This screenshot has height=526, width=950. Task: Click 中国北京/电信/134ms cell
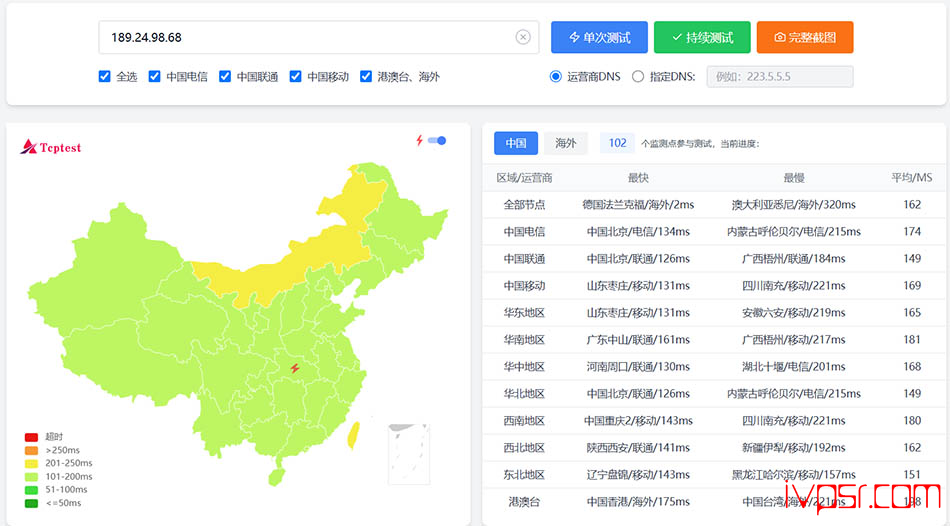tap(638, 231)
